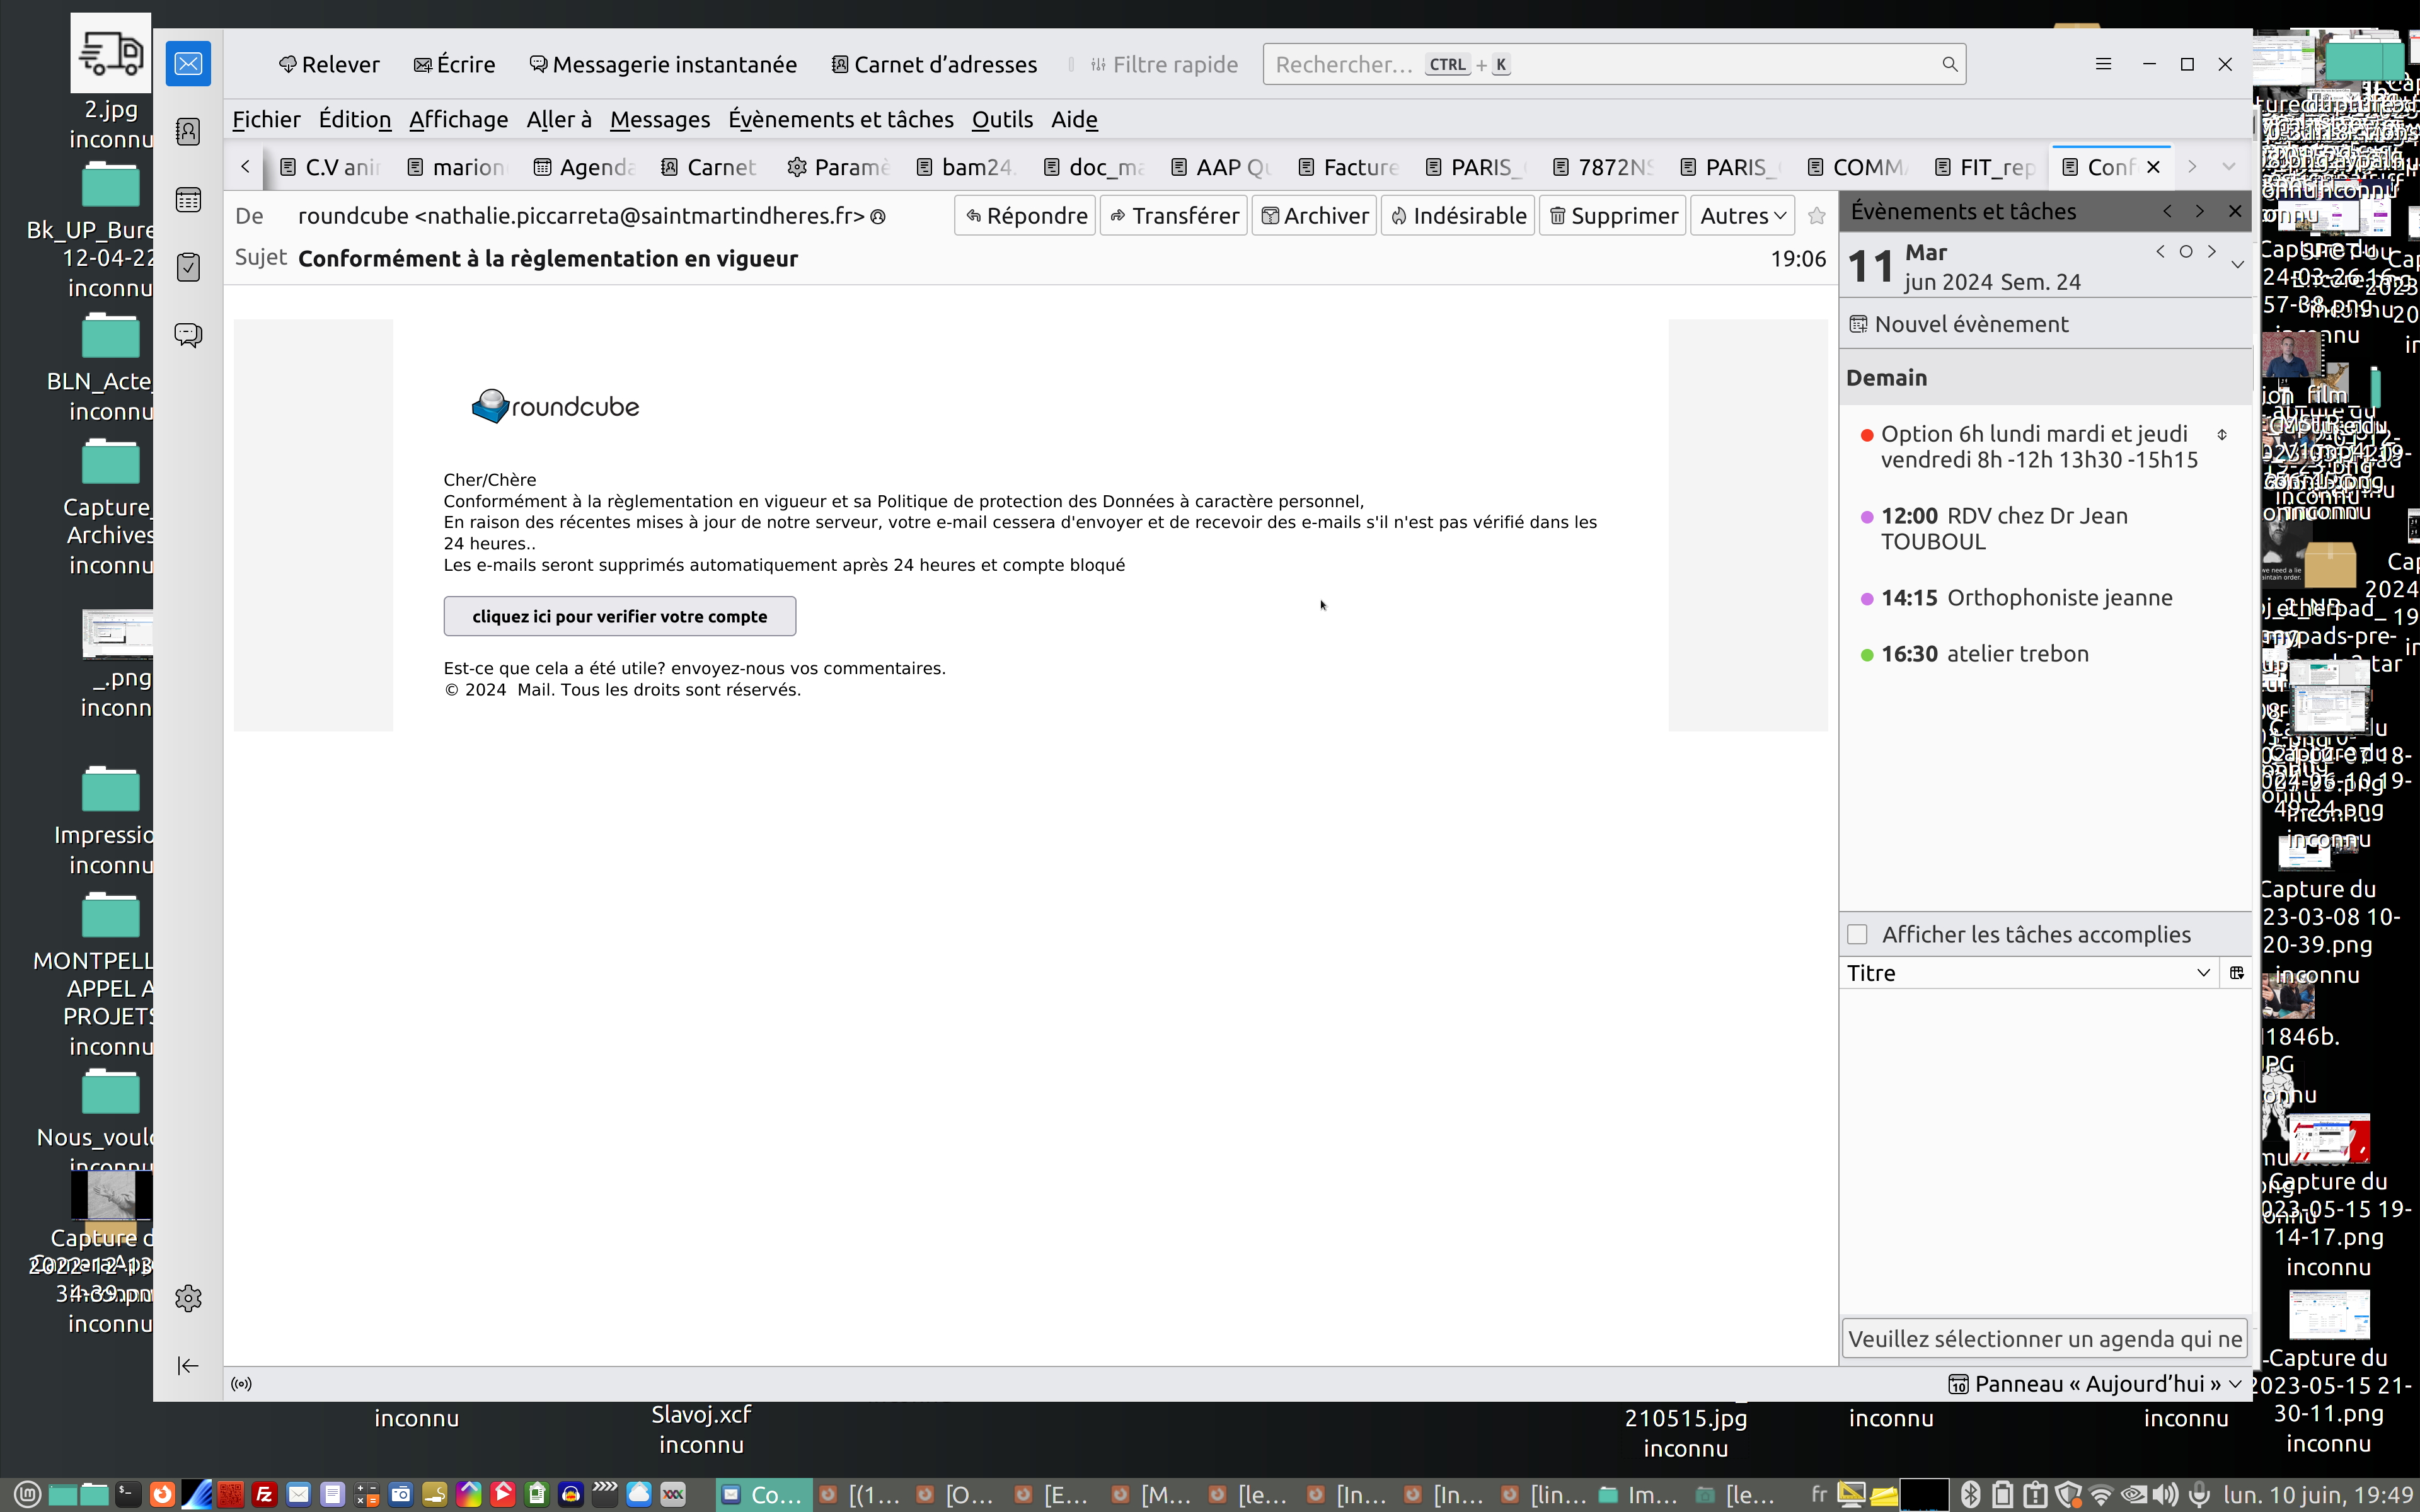
Task: Collapse the spaces toolbar arrow icon
Action: (188, 1365)
